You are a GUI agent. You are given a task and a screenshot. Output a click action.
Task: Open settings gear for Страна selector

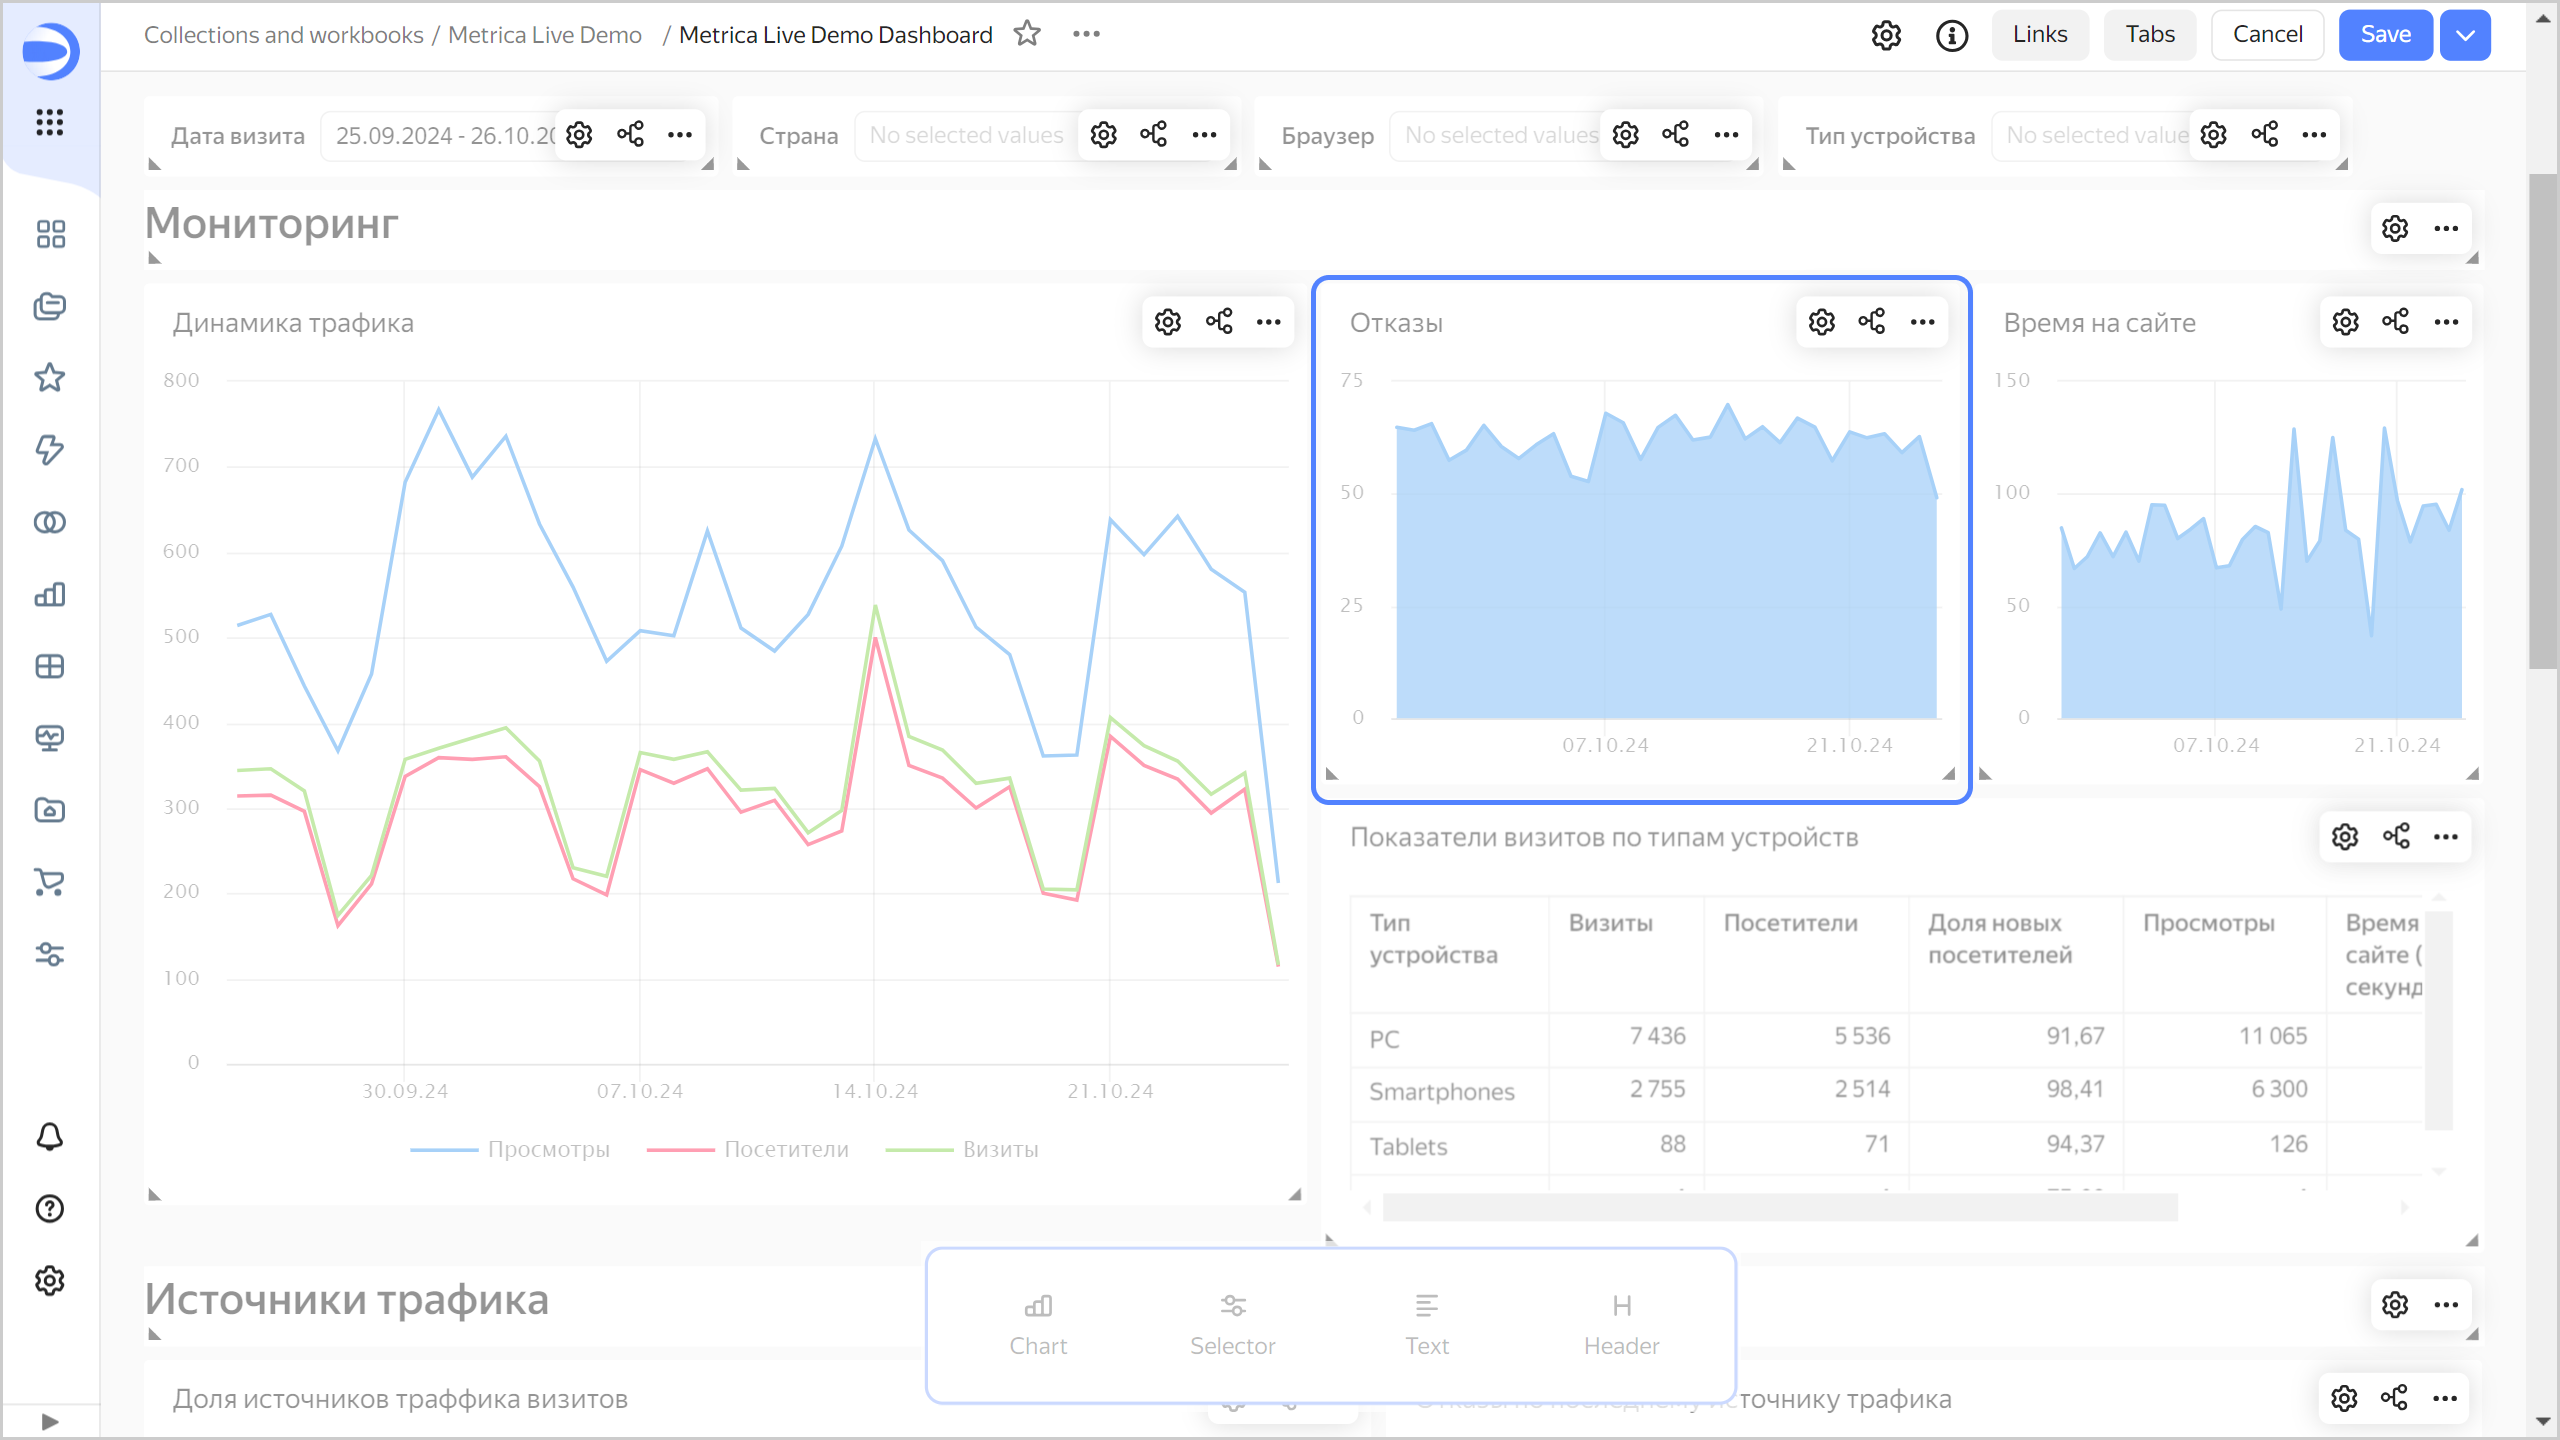coord(1103,135)
